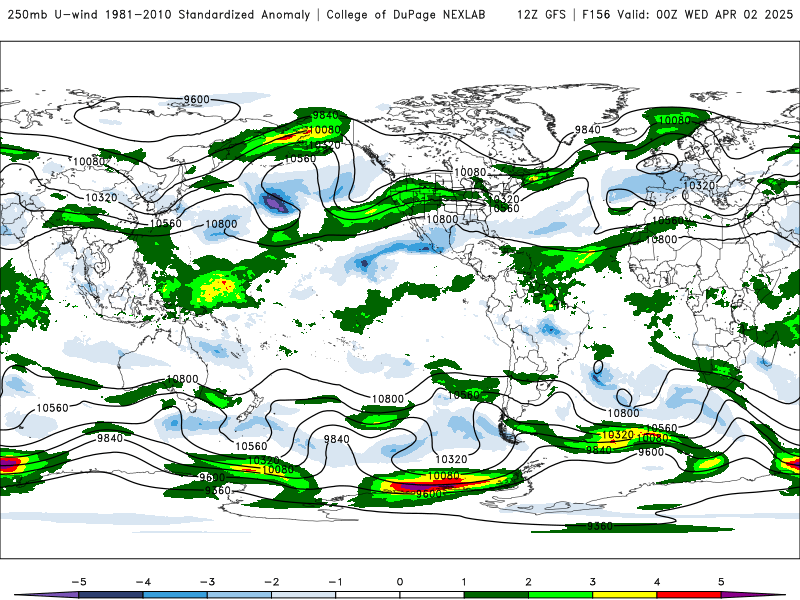Select the red swatch between 4 and 5

pos(689,595)
